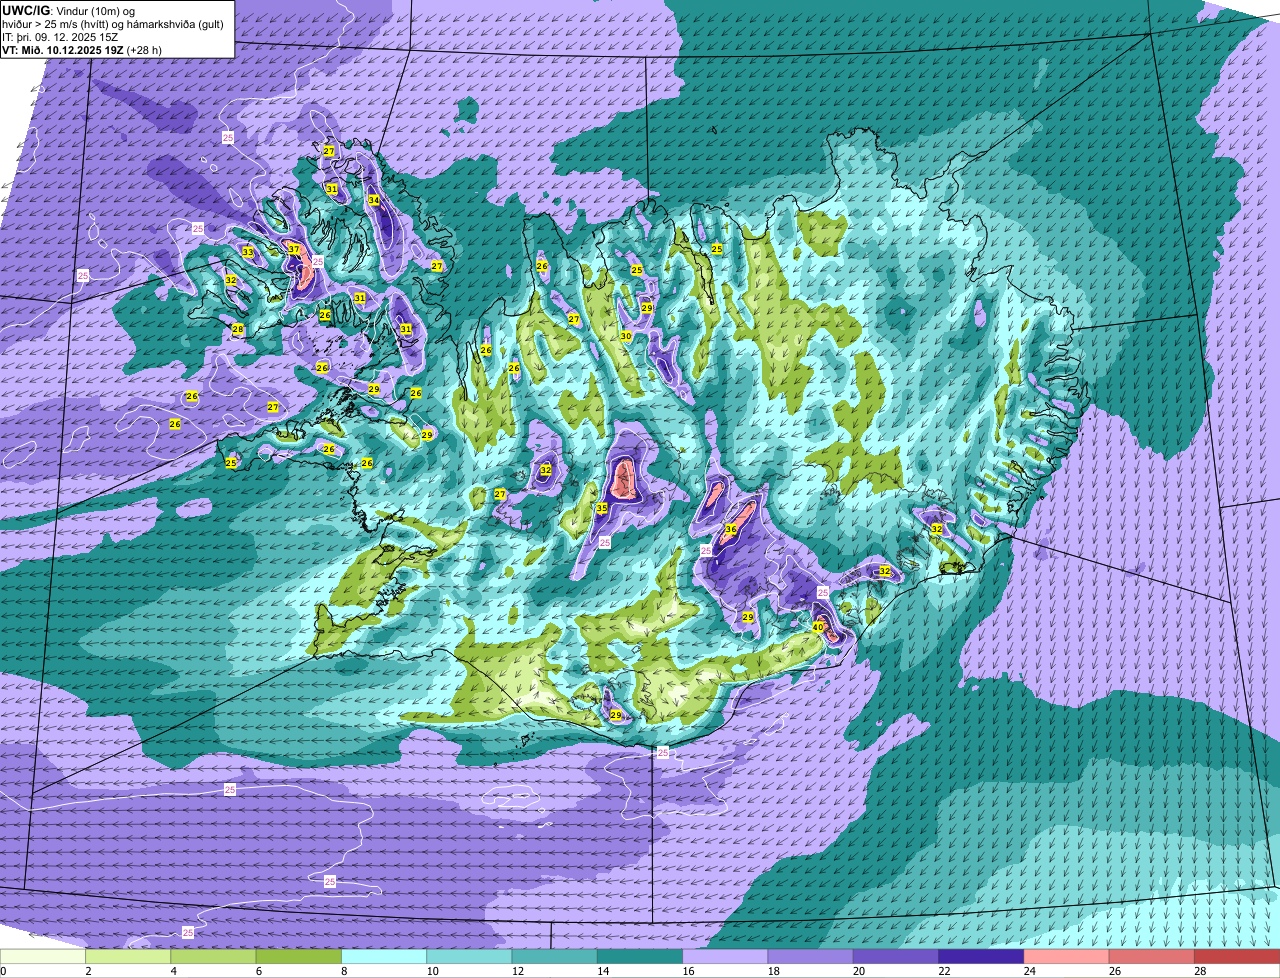Click the legend scale tick label "6"
Viewport: 1280px width, 978px height.
click(258, 971)
